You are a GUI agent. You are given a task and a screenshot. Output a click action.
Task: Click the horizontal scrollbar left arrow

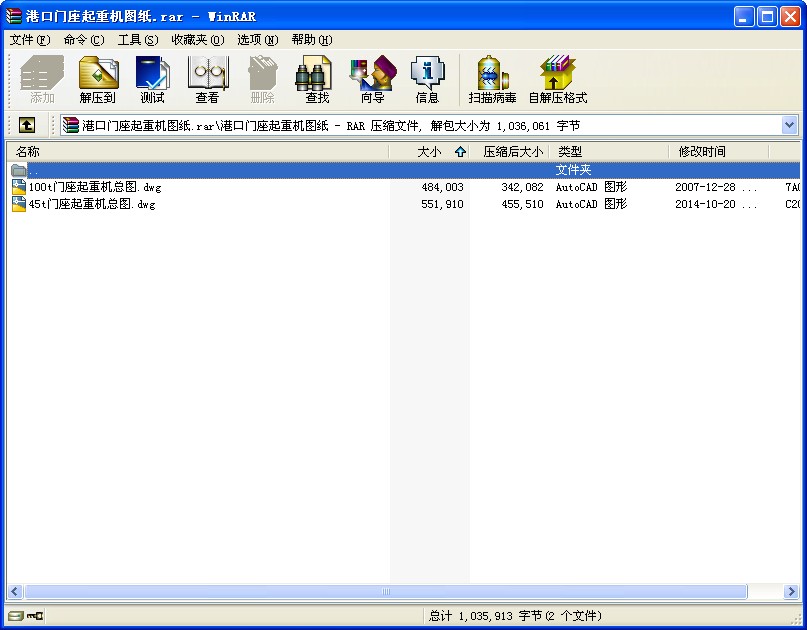14,591
